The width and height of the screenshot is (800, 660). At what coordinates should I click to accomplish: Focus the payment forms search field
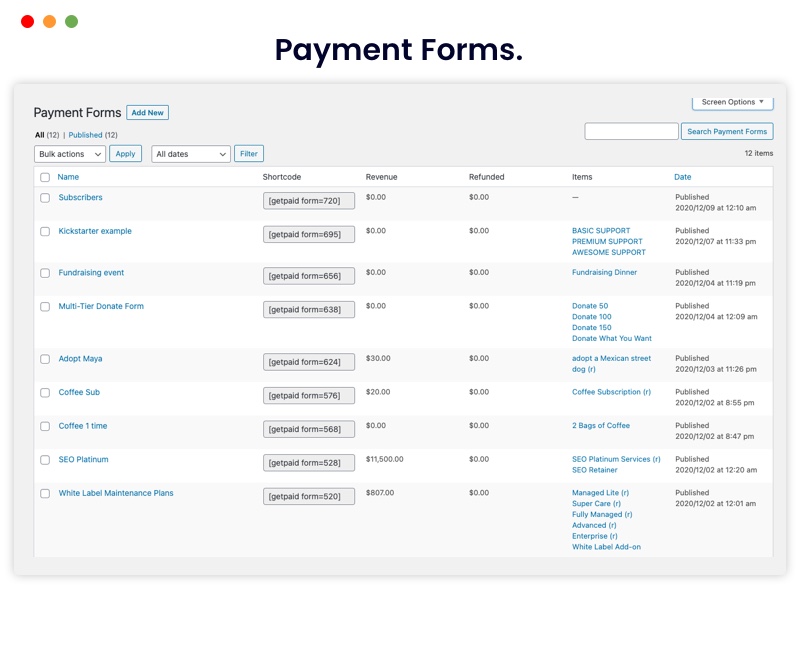(x=631, y=132)
